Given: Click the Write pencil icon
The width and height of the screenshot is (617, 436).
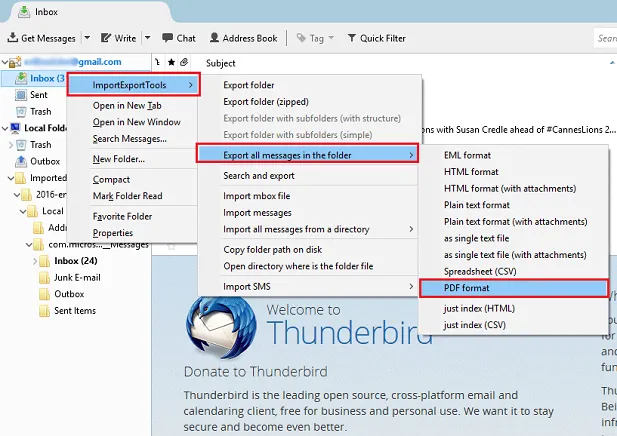Looking at the screenshot, I should click(x=106, y=38).
